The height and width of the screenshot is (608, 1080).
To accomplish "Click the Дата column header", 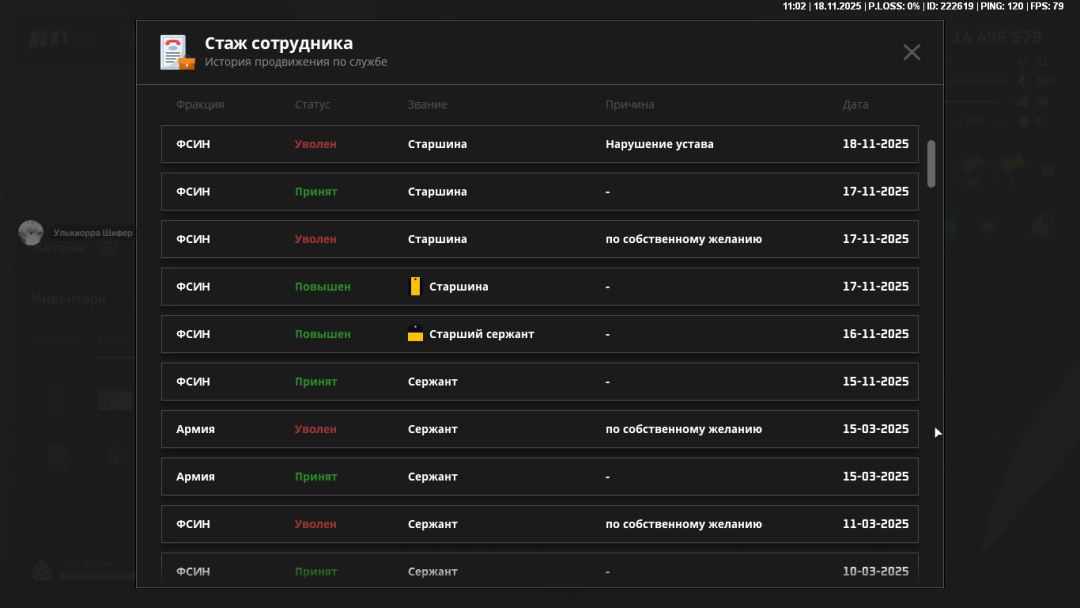I will click(x=855, y=105).
